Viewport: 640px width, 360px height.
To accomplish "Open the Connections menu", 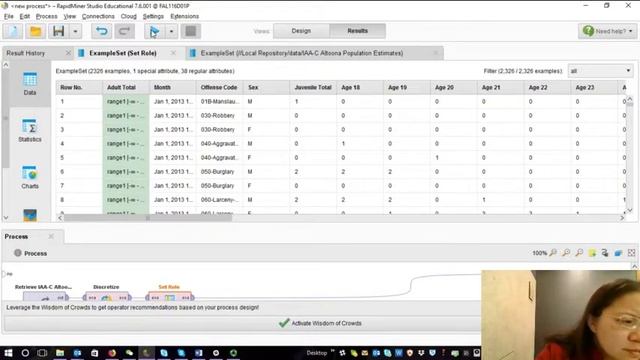I will pos(98,16).
